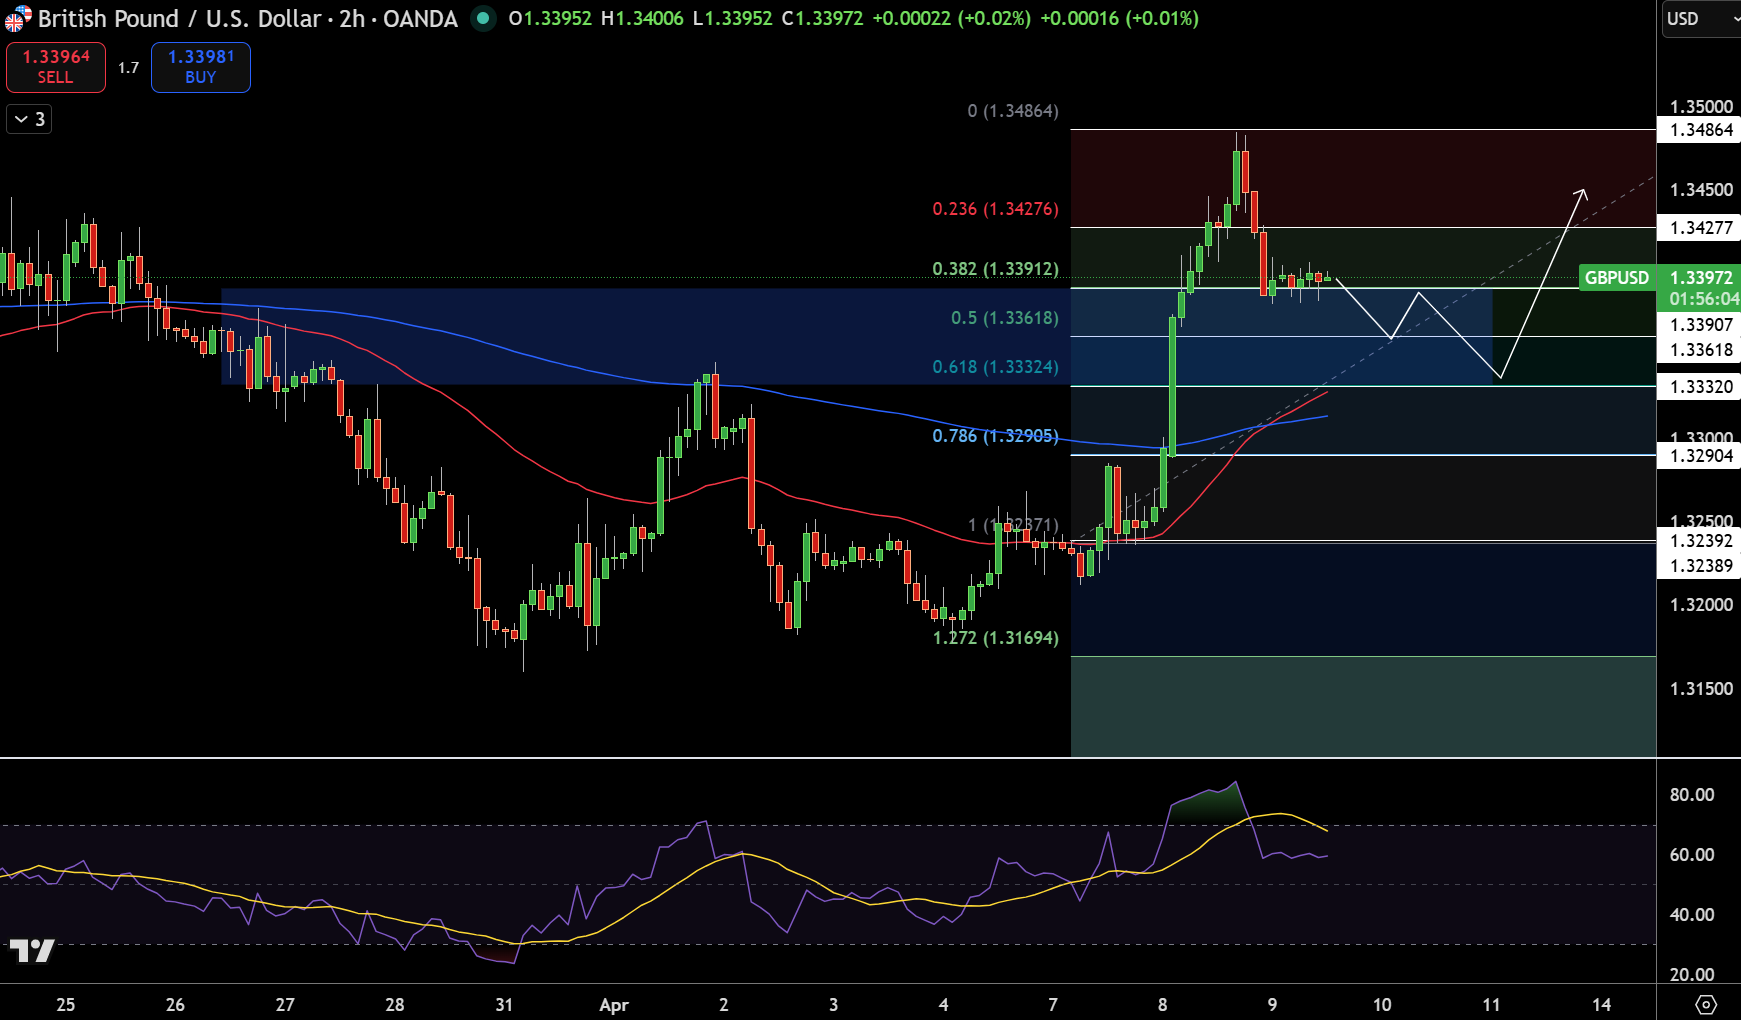
Task: Click the price axis value 1.34500
Action: coord(1701,190)
